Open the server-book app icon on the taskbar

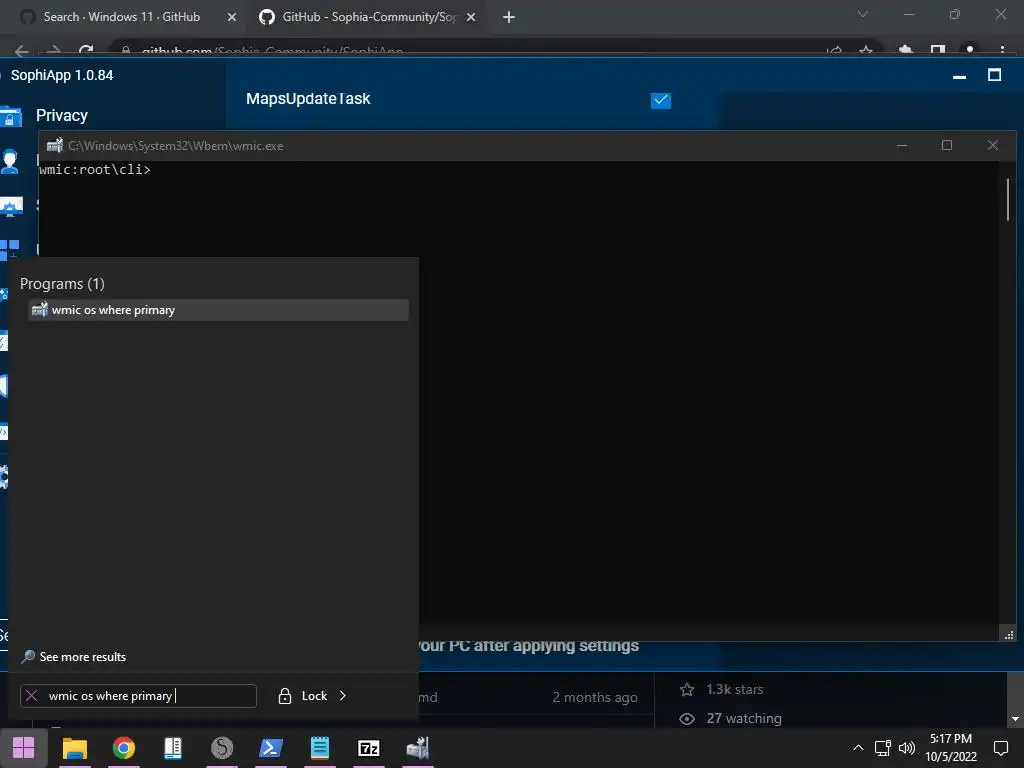pyautogui.click(x=172, y=748)
